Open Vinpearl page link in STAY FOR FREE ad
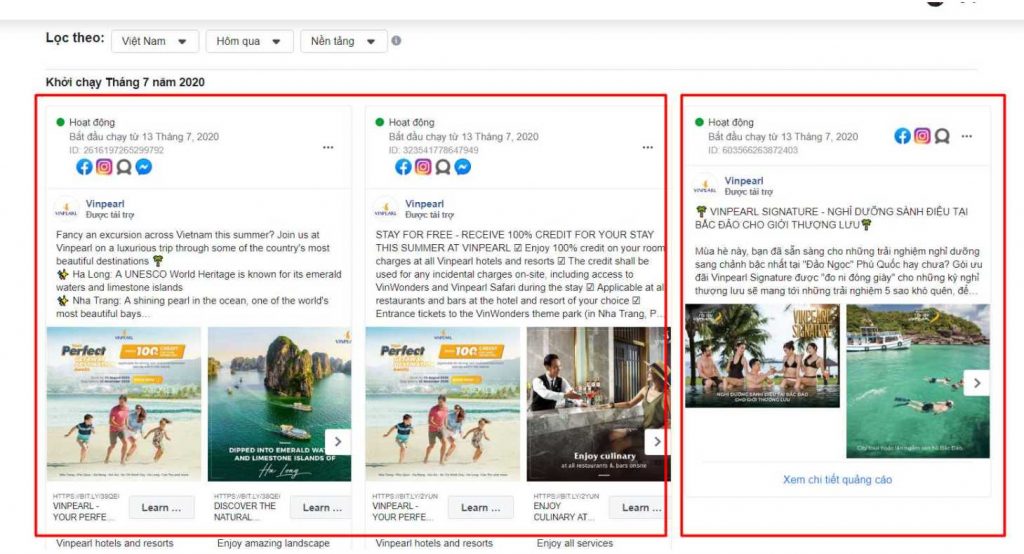This screenshot has width=1024, height=554. (424, 204)
